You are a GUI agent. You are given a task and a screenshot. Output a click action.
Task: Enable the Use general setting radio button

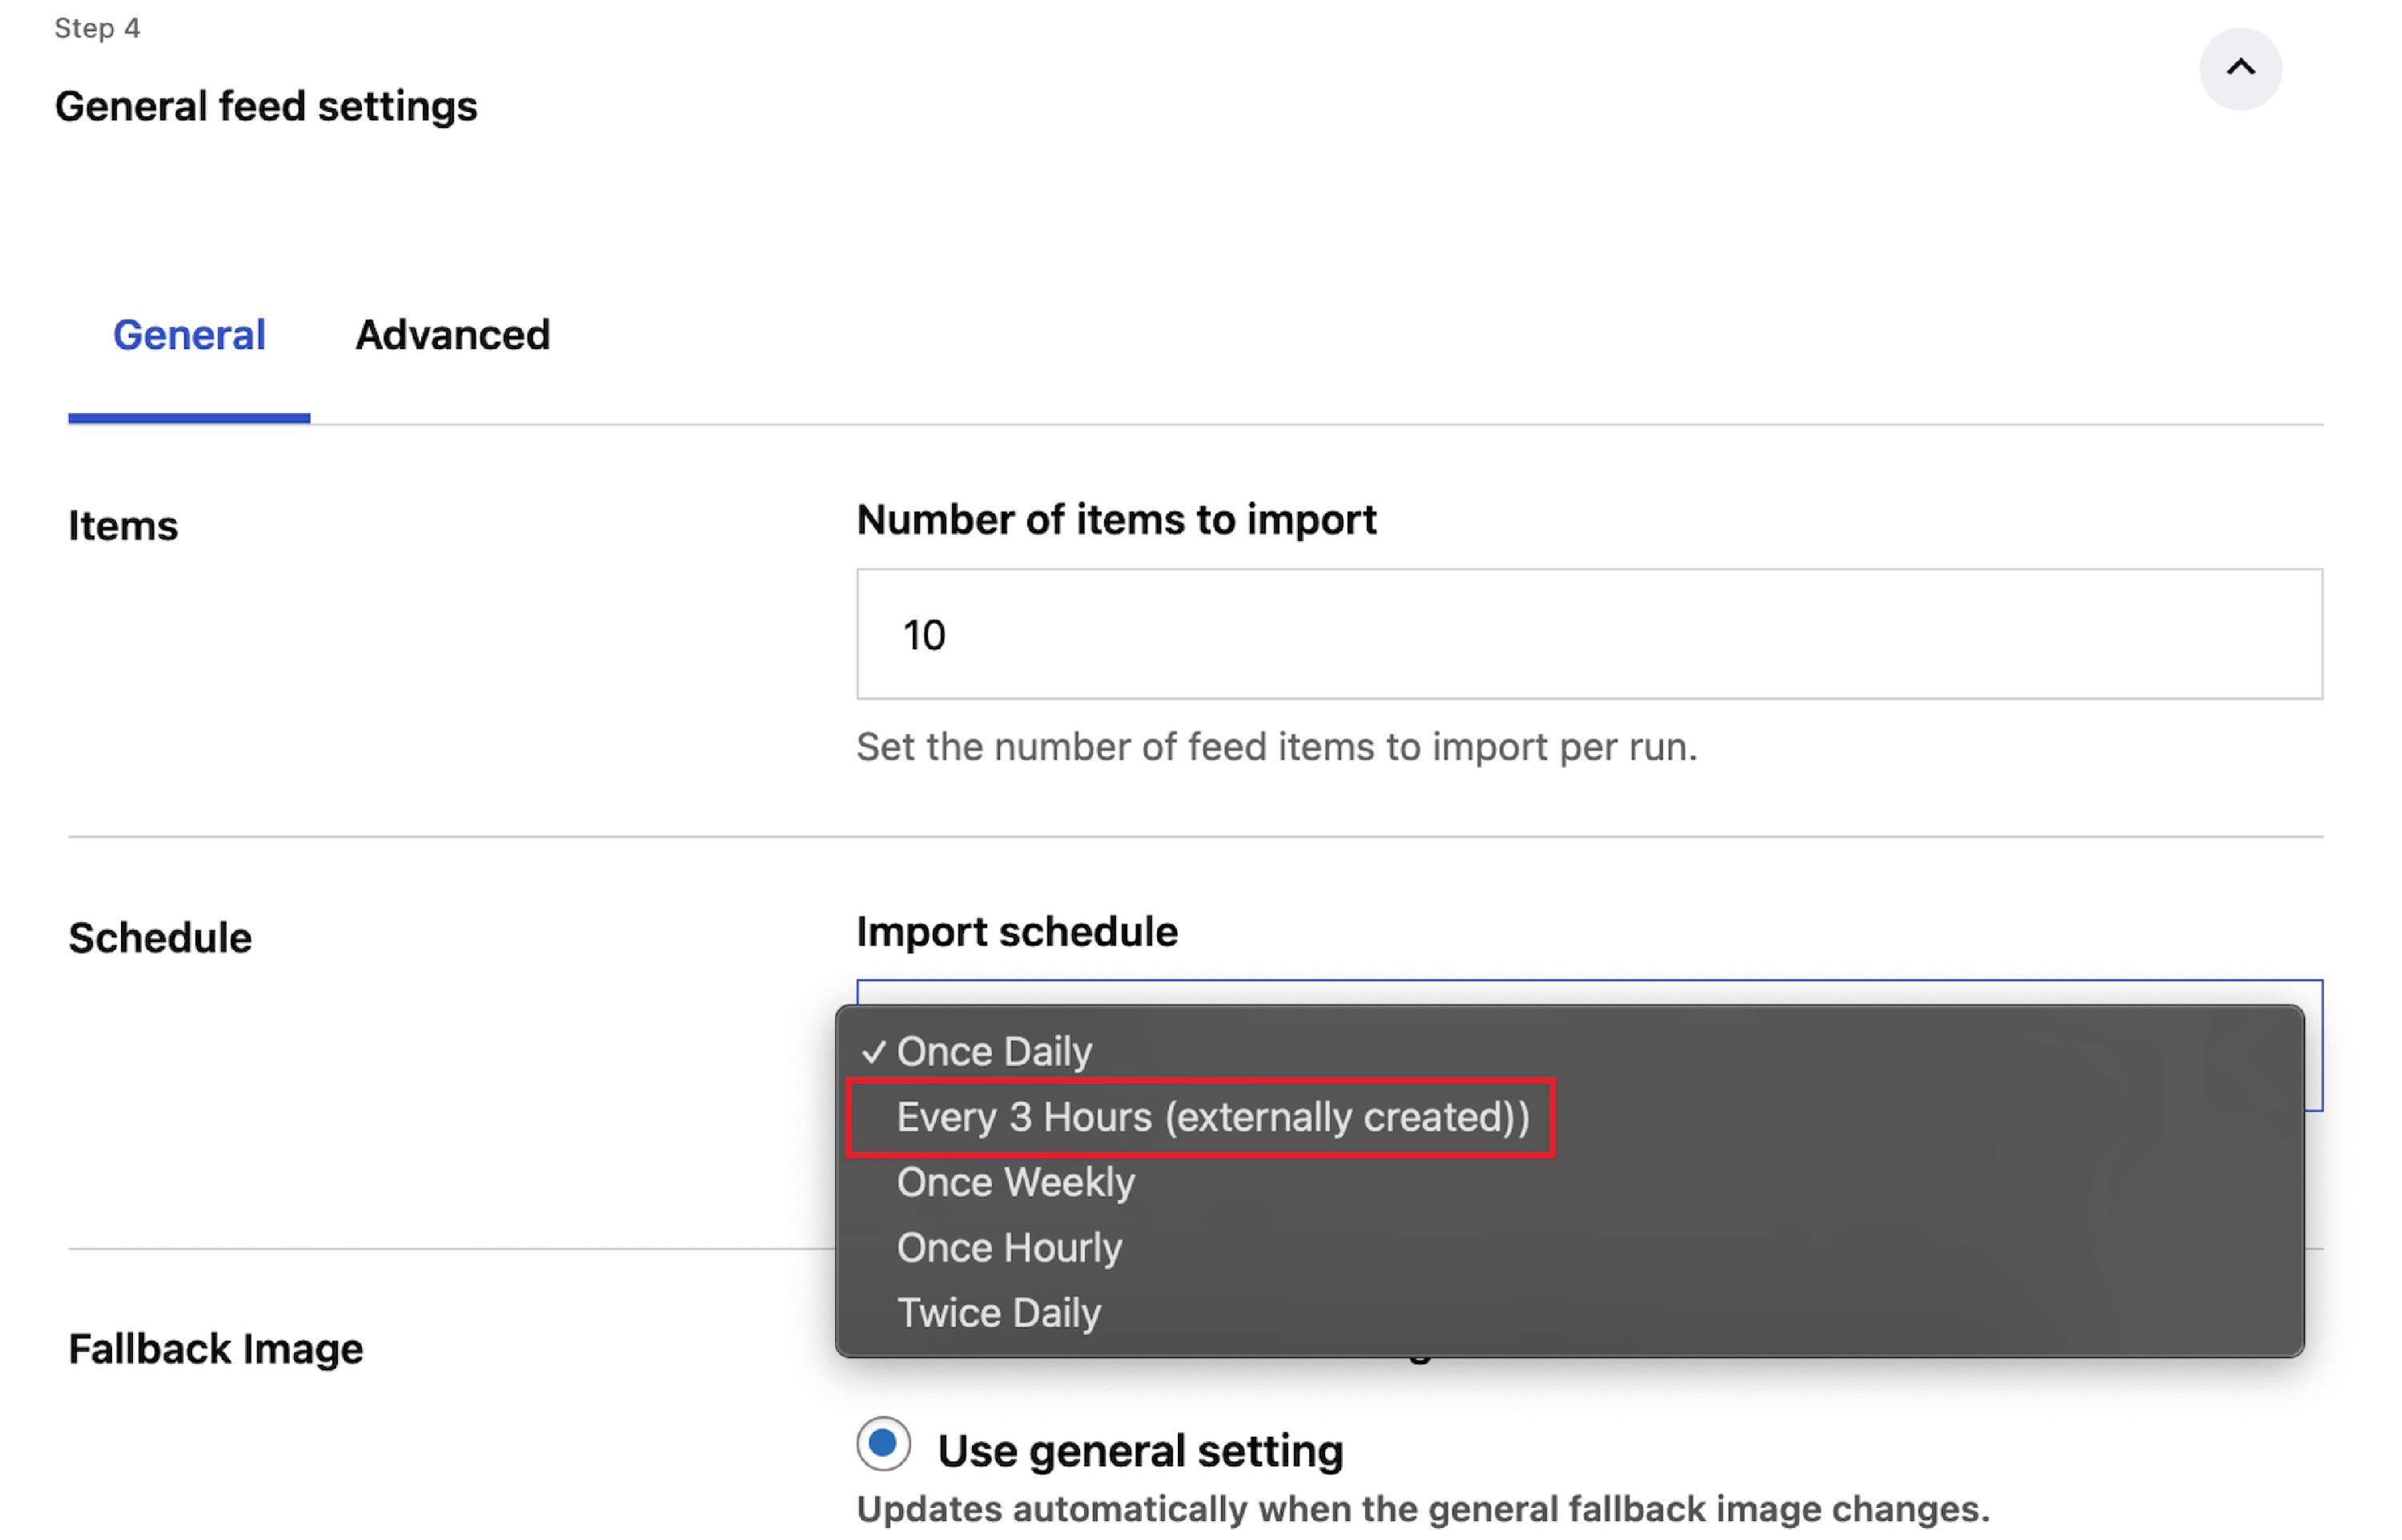tap(883, 1443)
